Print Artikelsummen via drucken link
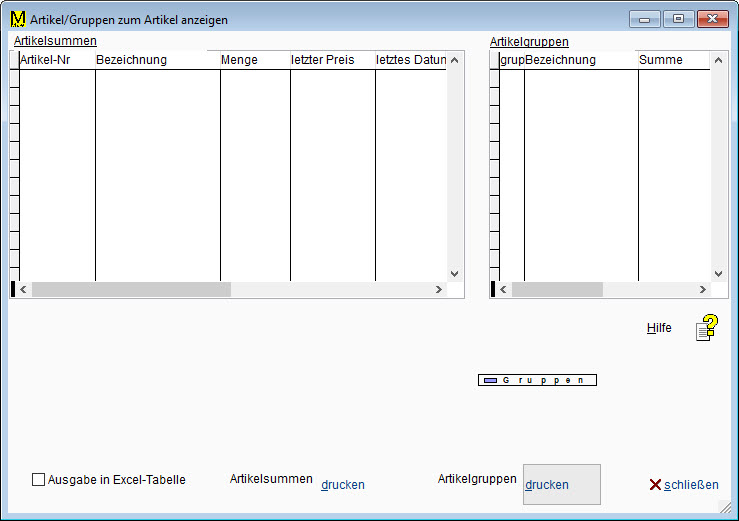The image size is (739, 521). tap(342, 485)
